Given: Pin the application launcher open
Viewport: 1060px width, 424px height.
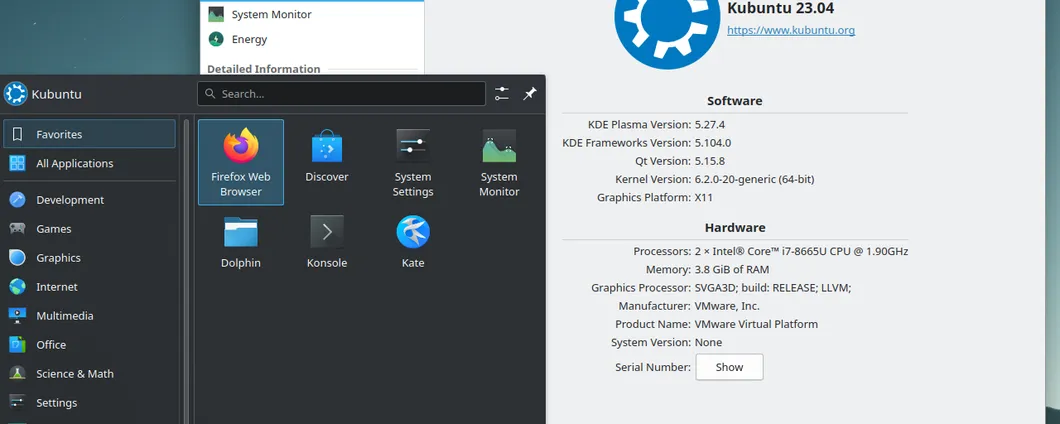Looking at the screenshot, I should click(x=530, y=94).
